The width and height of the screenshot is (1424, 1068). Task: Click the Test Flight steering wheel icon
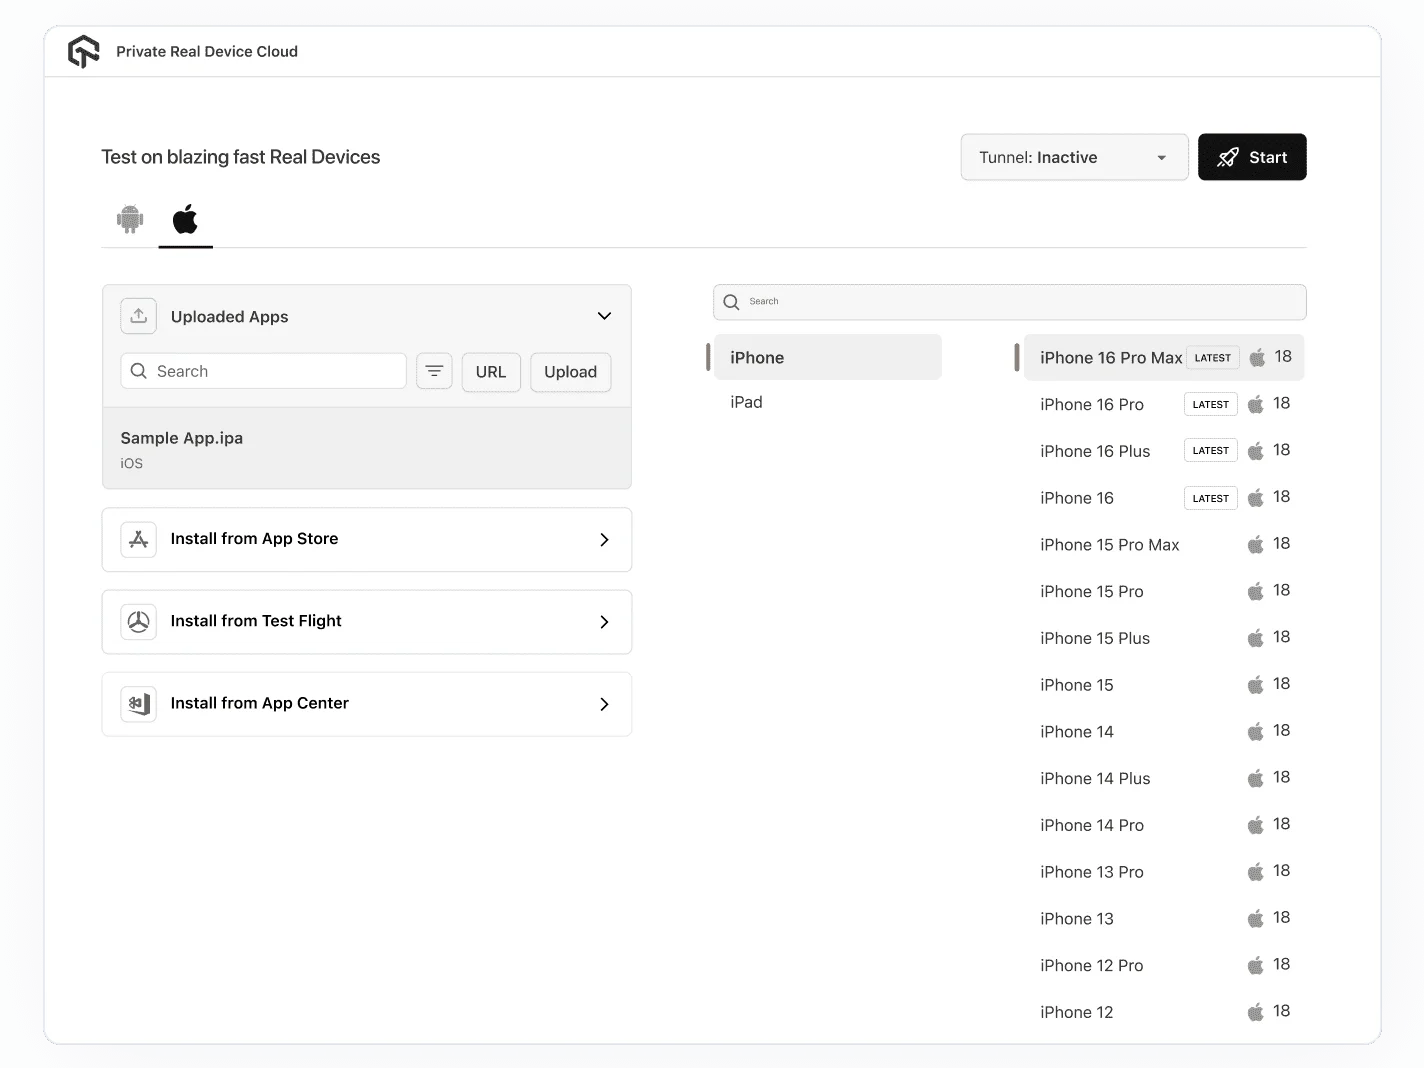139,621
